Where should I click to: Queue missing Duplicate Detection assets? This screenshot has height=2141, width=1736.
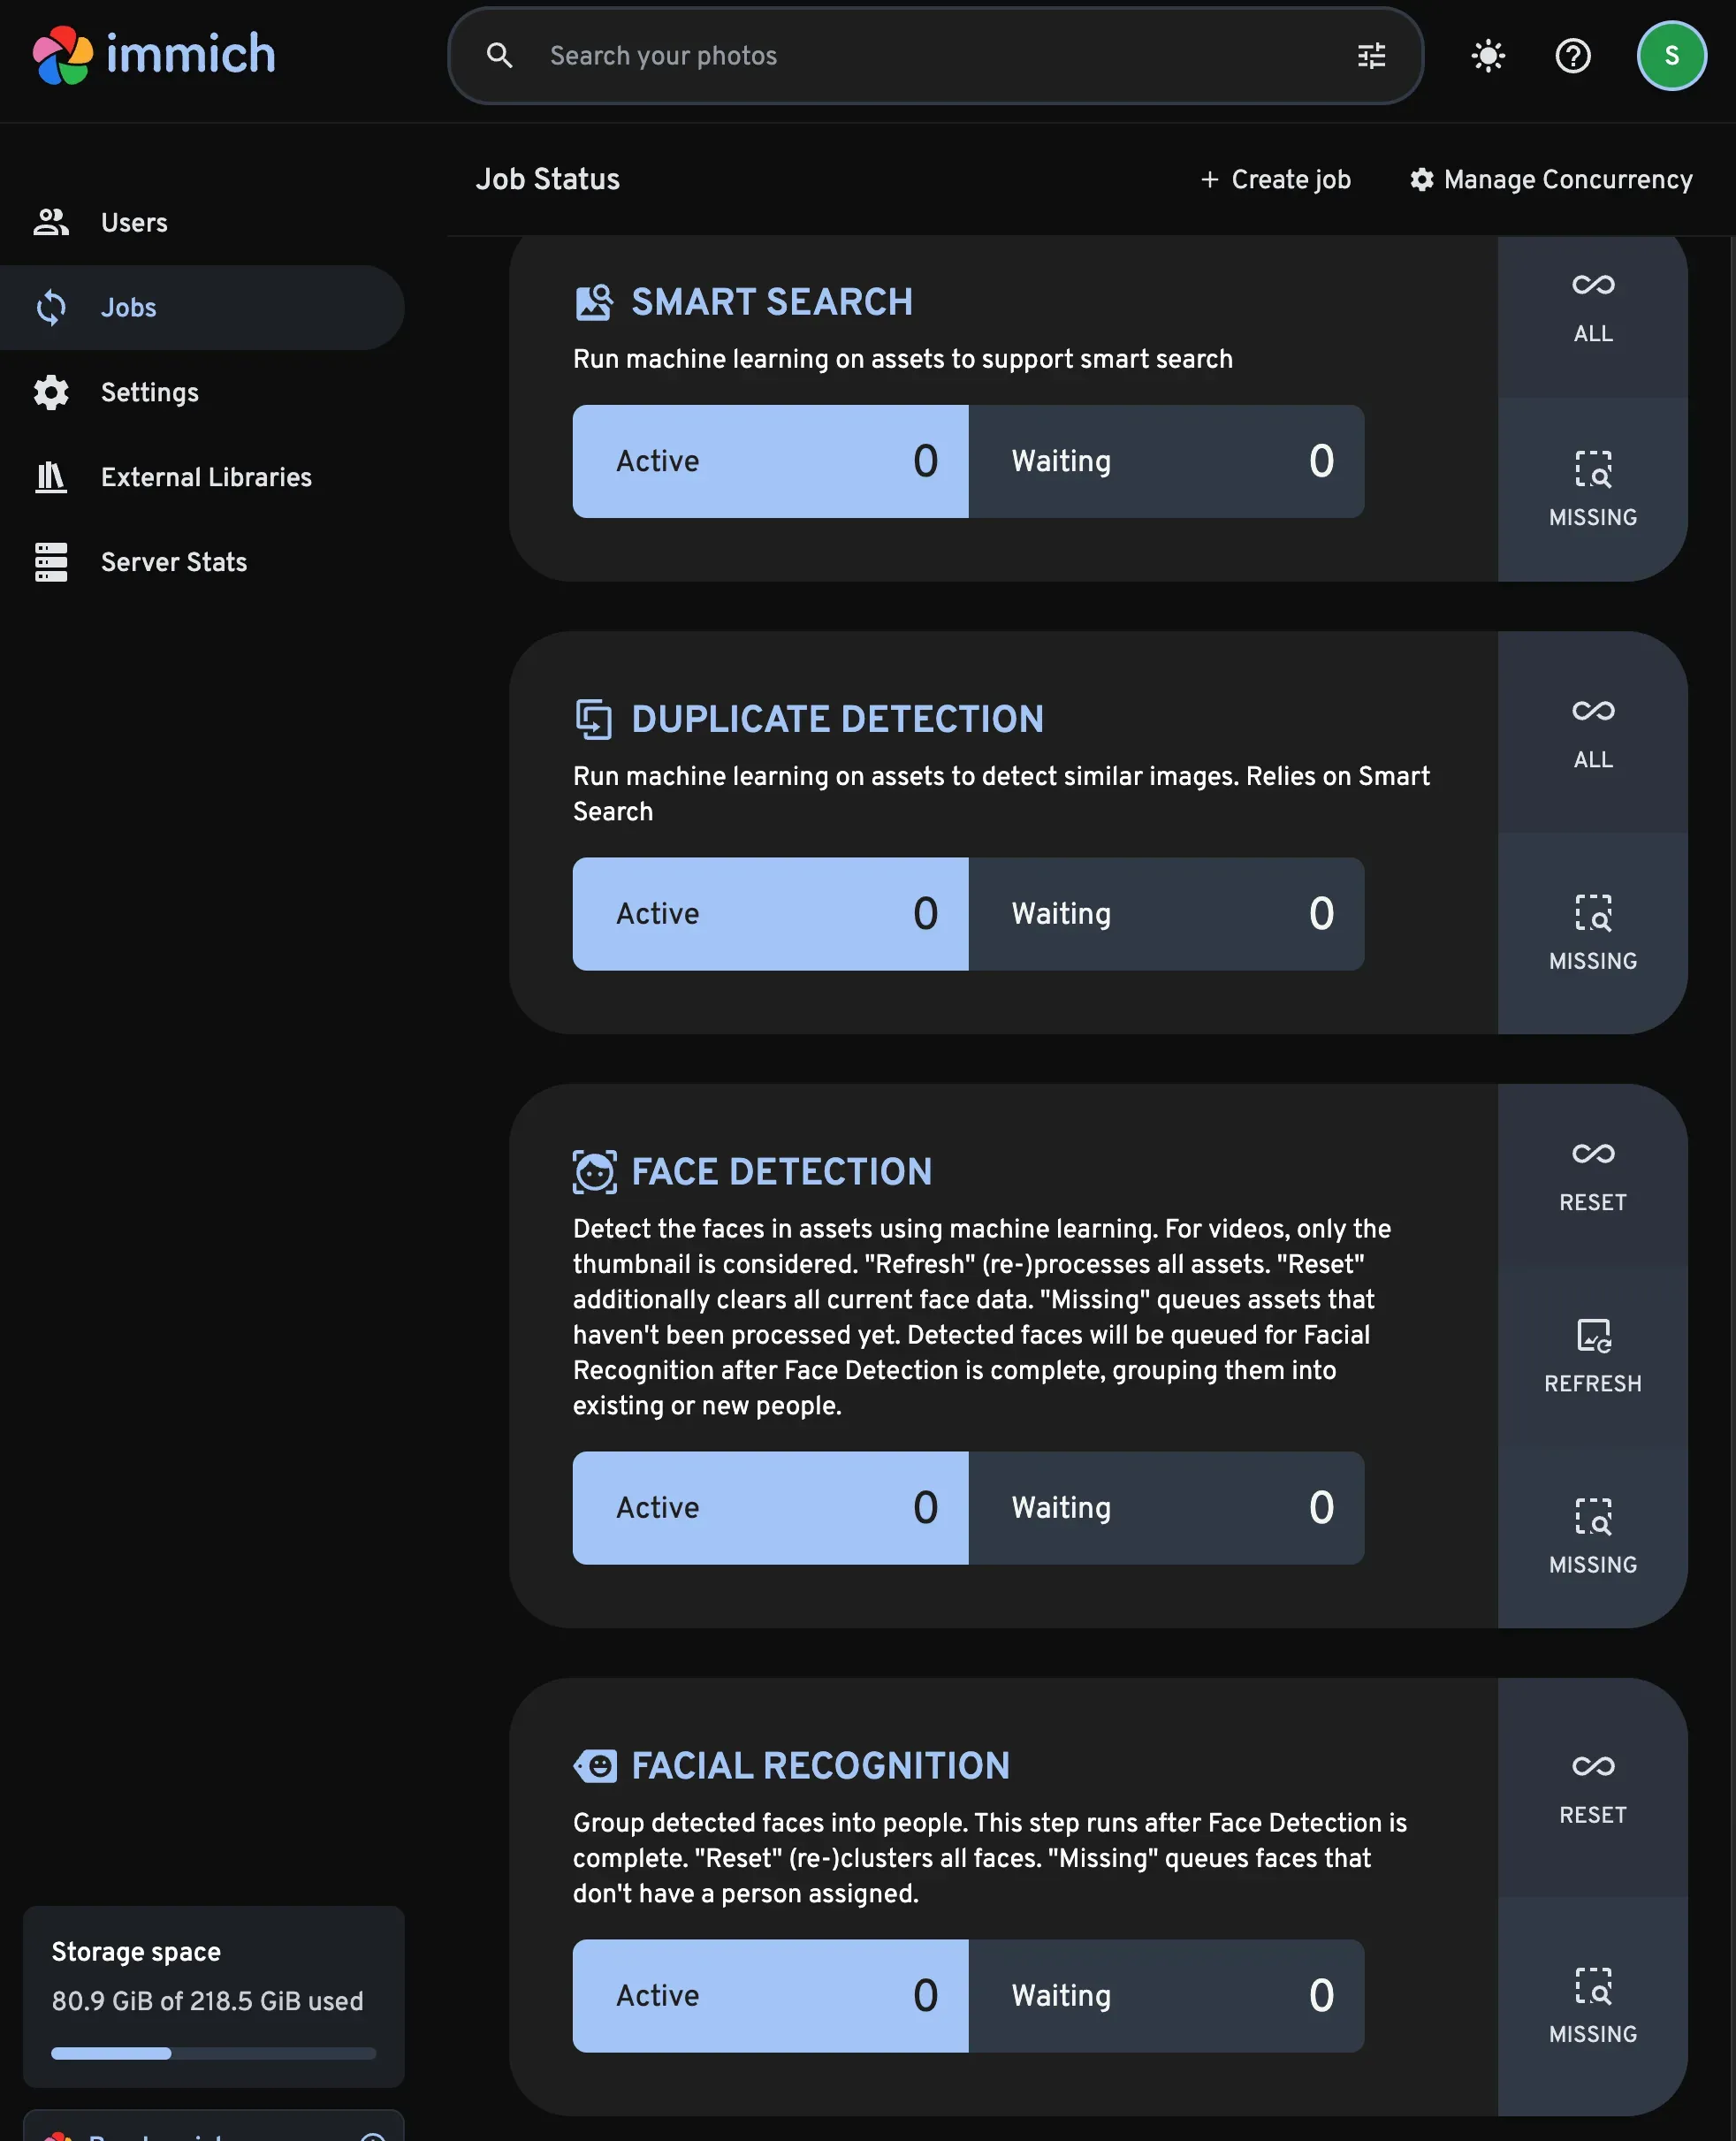click(x=1592, y=933)
